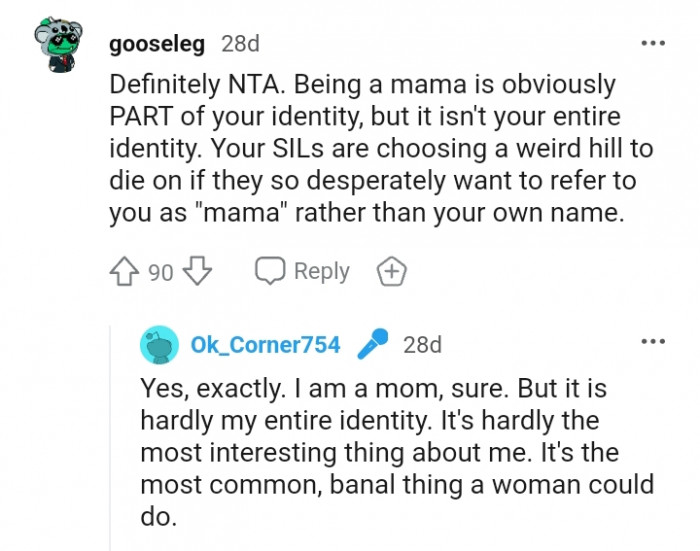Open more options for gooseleg's comment
Screen dimensions: 700x551
coord(653,44)
